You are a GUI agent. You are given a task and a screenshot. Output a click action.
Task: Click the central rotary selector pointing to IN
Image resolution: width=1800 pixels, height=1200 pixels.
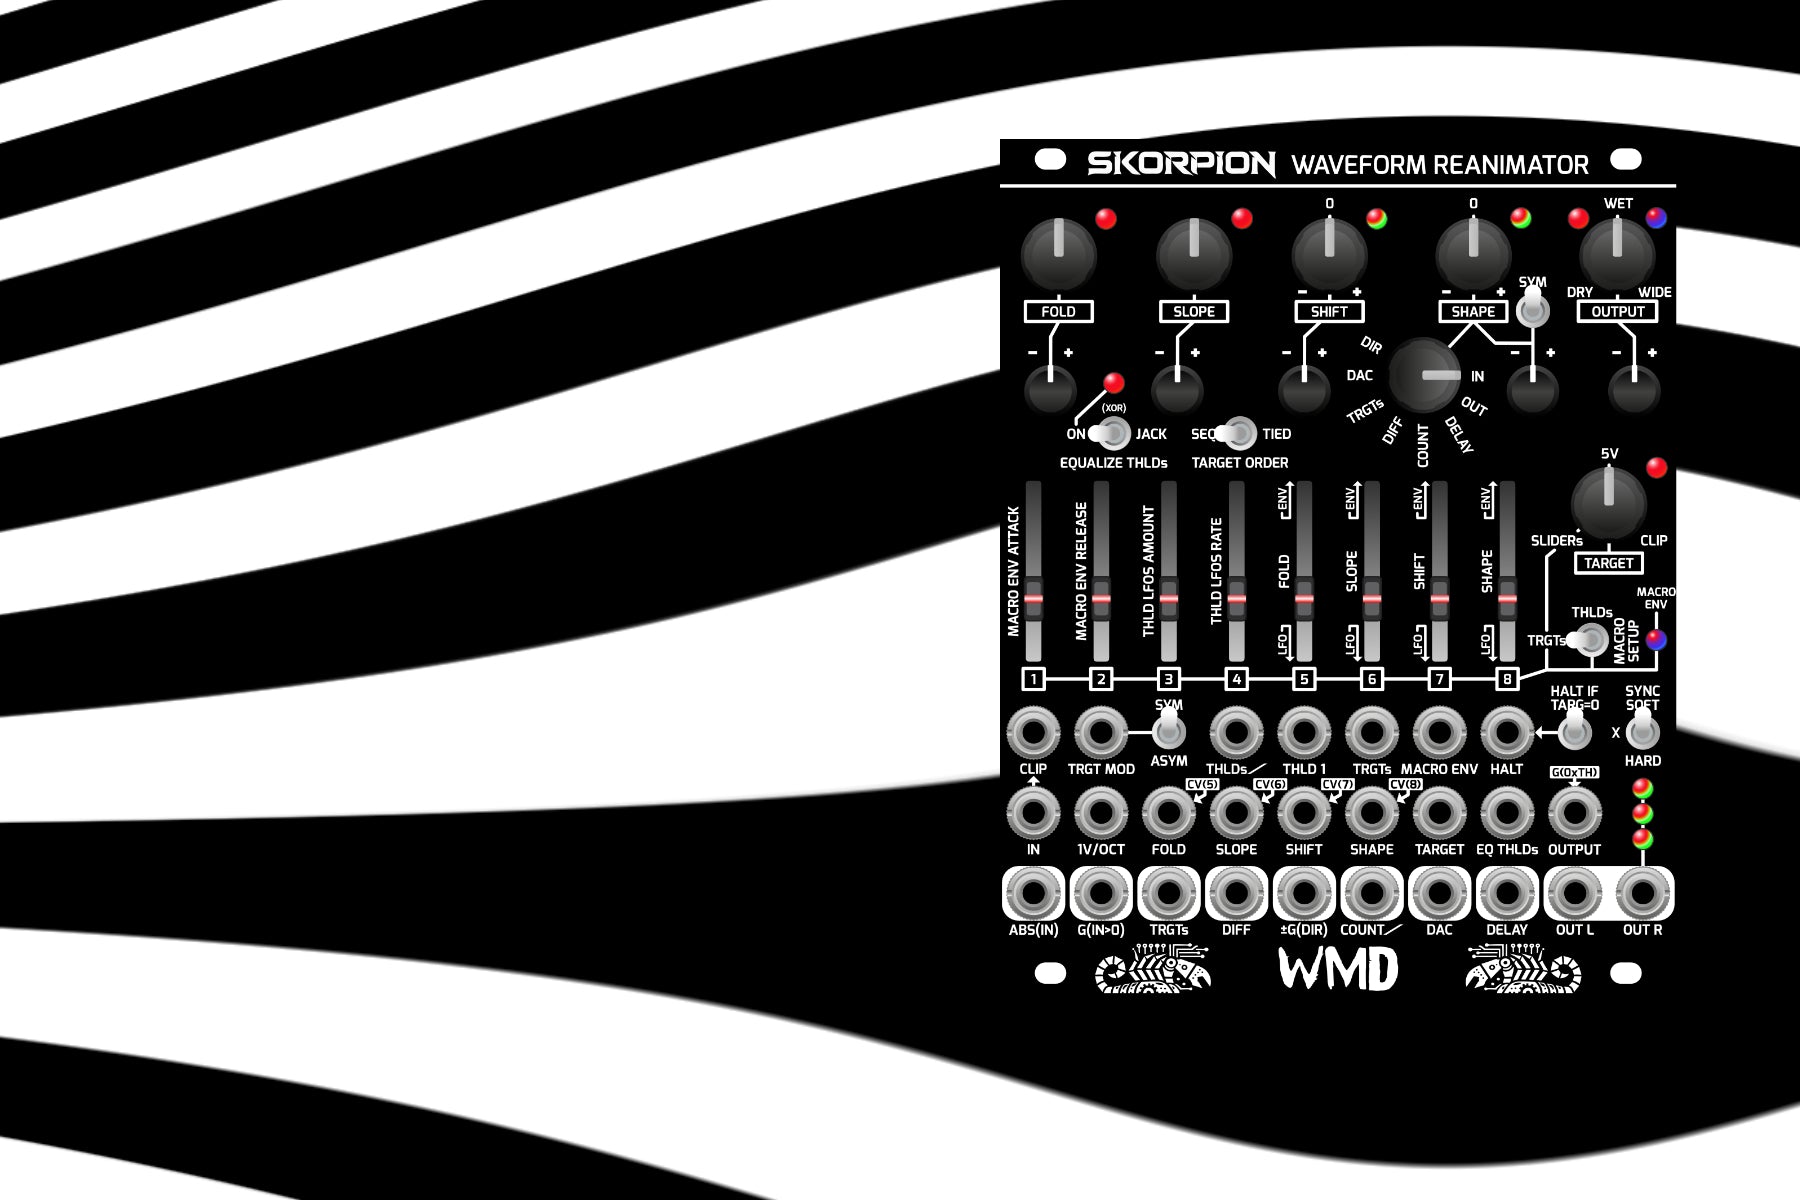(1425, 377)
